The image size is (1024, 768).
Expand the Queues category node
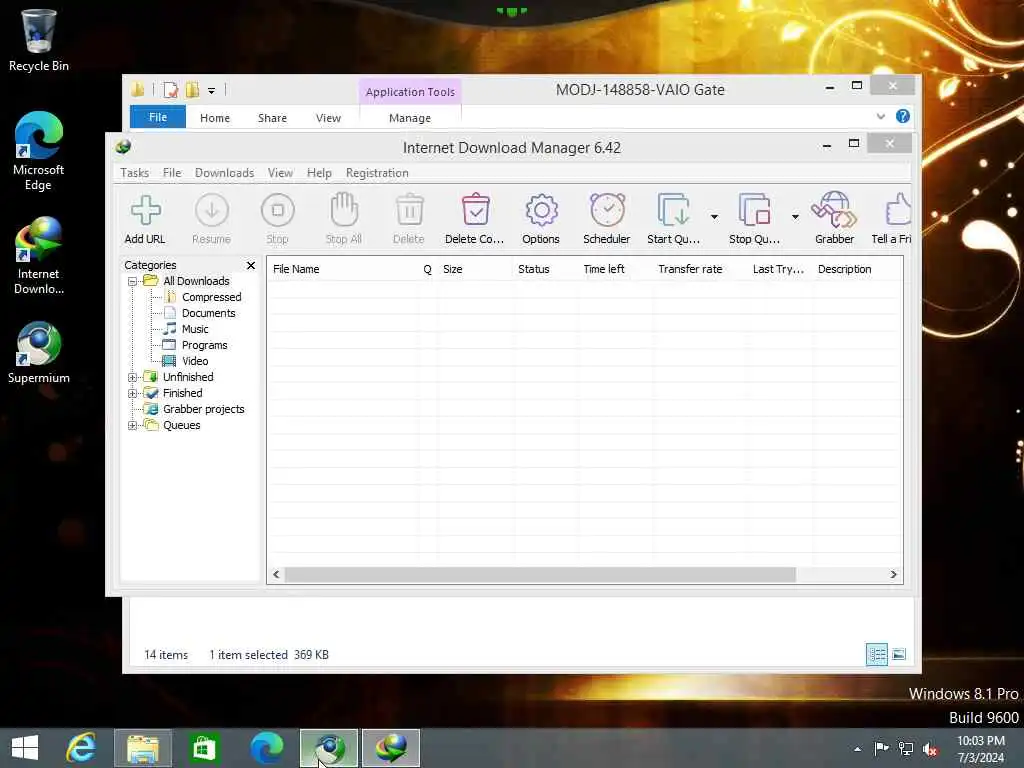click(133, 425)
